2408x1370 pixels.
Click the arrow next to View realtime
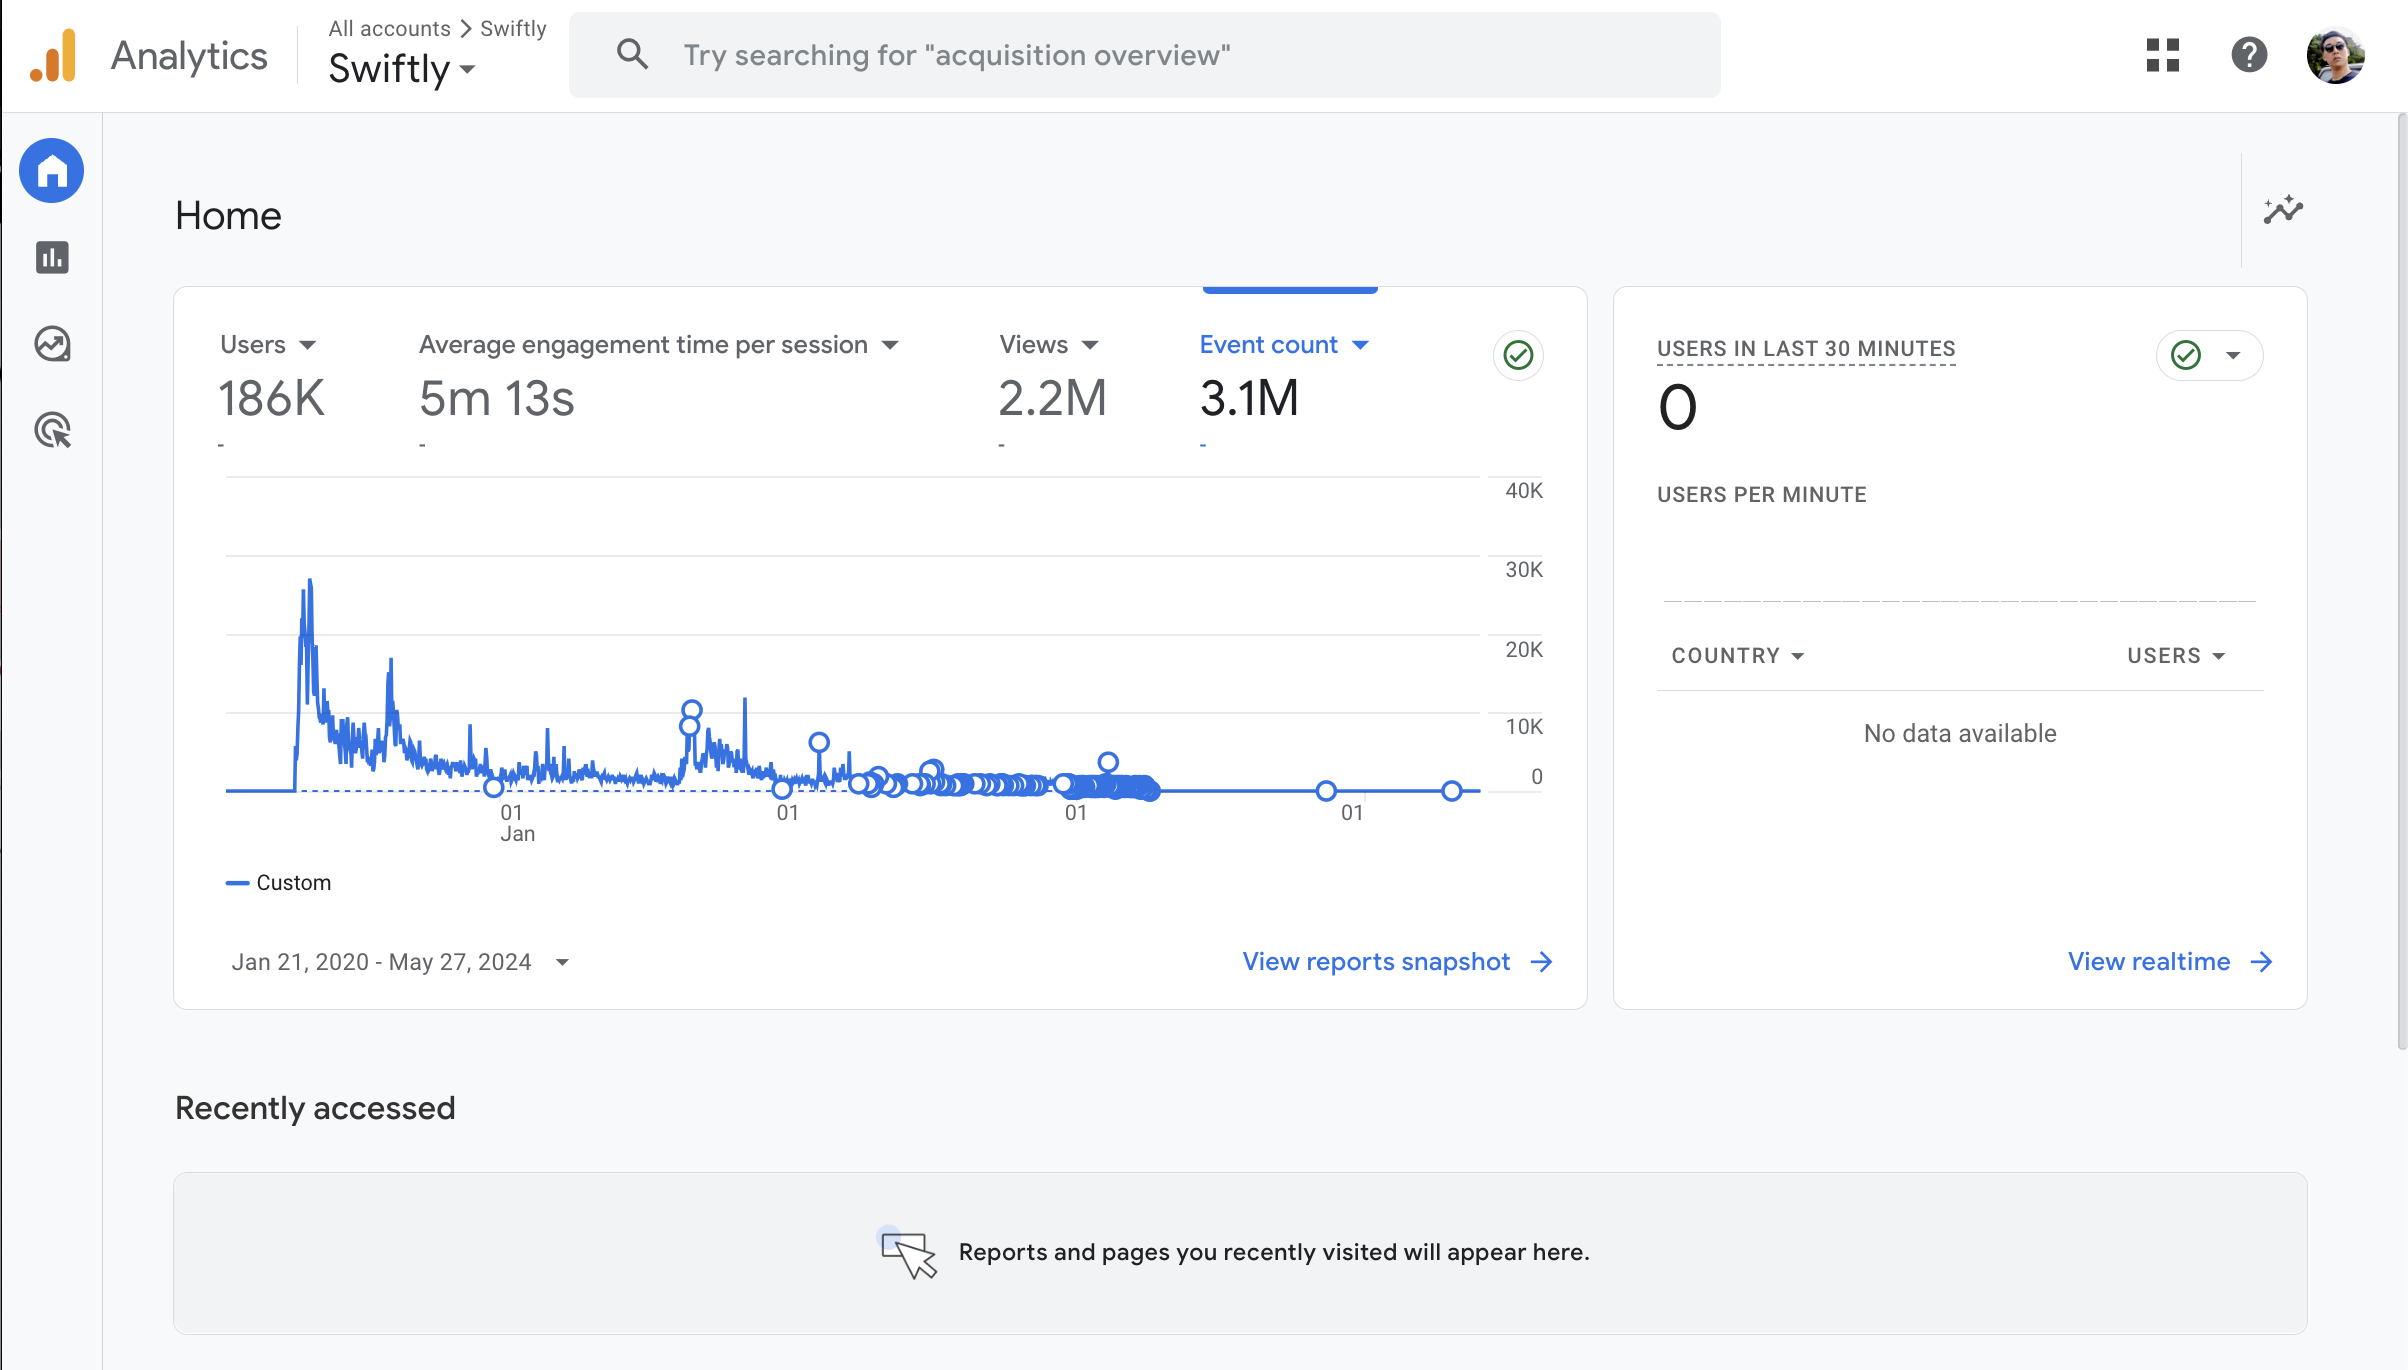point(2262,962)
